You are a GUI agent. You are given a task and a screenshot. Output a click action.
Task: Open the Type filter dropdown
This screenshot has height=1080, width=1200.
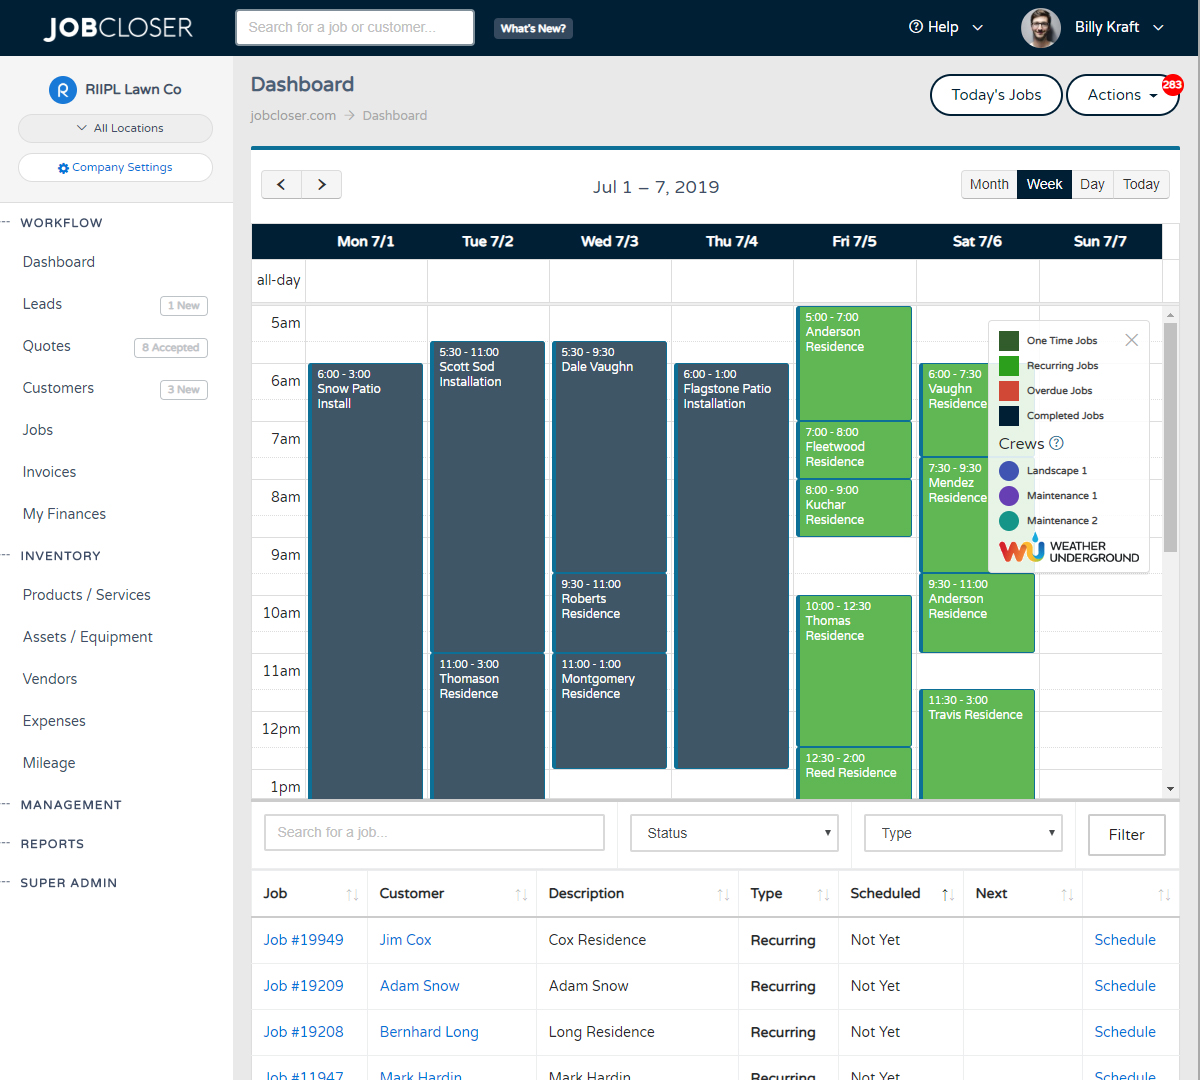pyautogui.click(x=962, y=832)
